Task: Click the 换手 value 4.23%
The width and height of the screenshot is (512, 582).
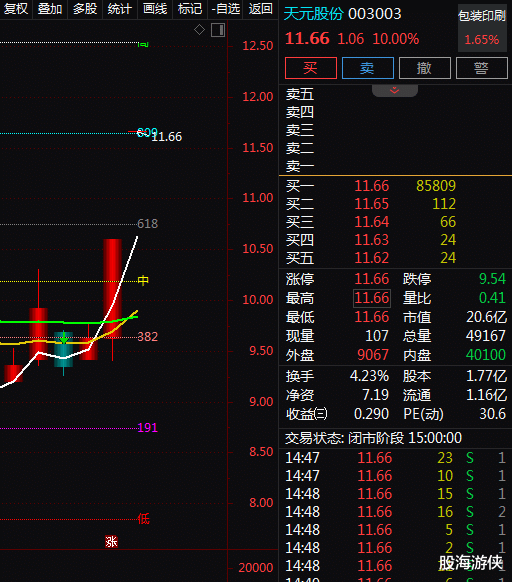Action: [x=369, y=376]
